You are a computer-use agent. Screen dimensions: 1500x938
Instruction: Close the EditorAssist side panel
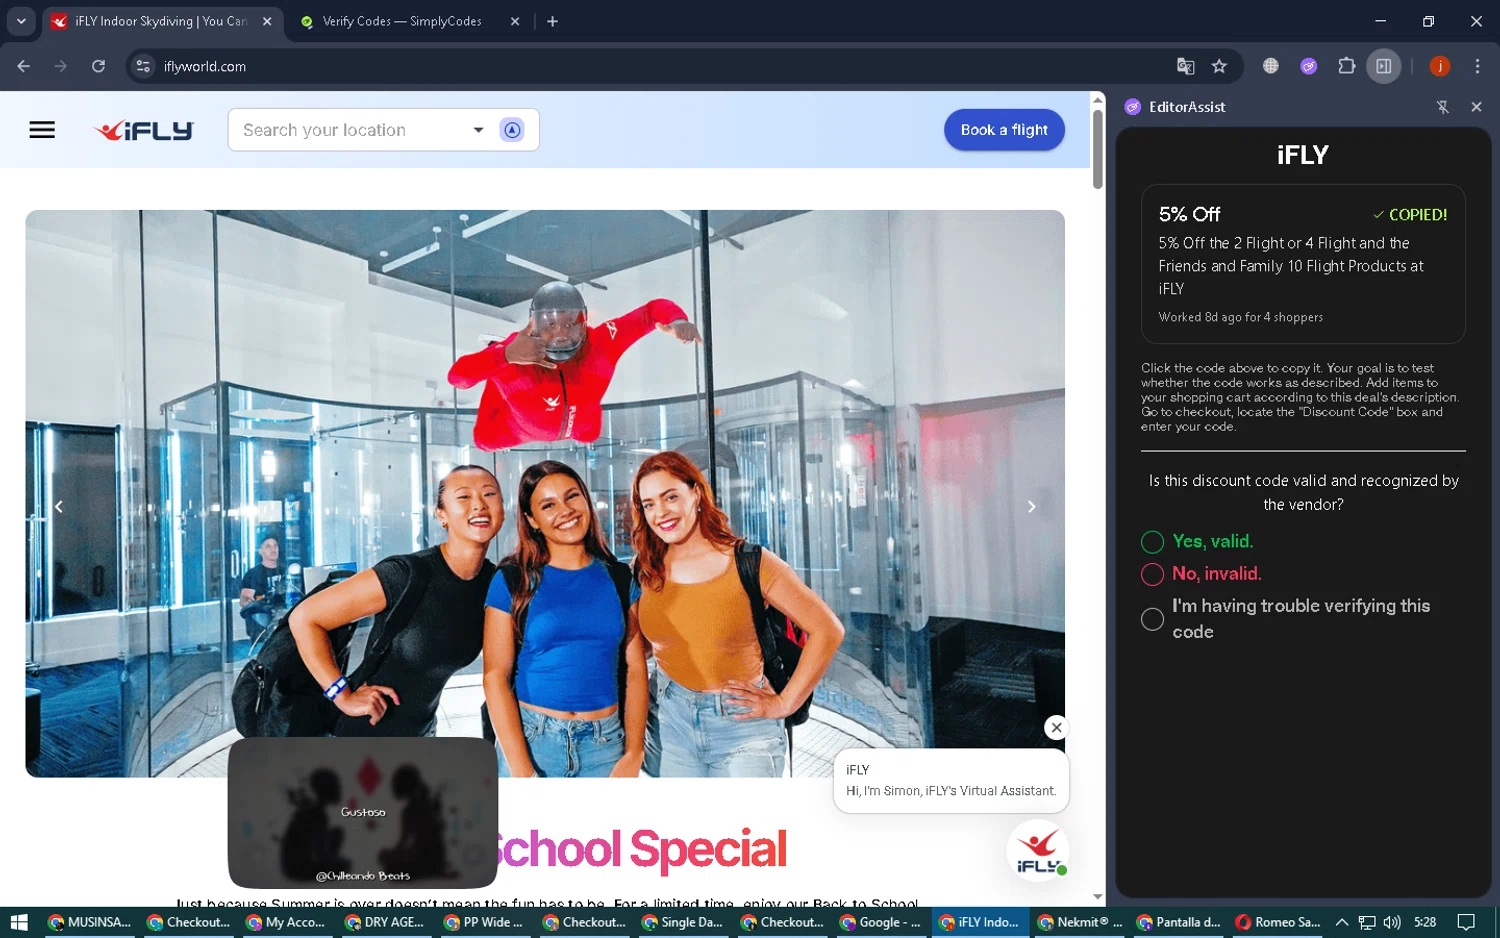(1476, 107)
